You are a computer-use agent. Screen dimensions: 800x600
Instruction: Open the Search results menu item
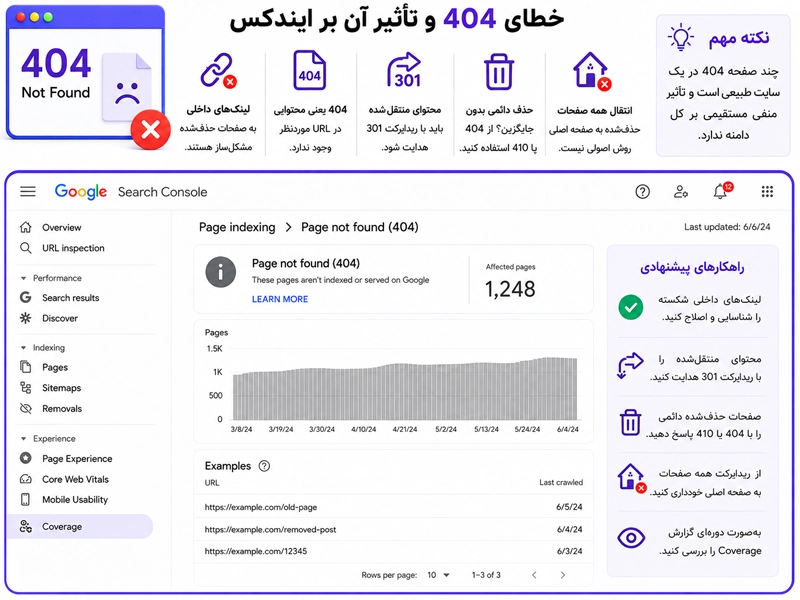pos(70,297)
